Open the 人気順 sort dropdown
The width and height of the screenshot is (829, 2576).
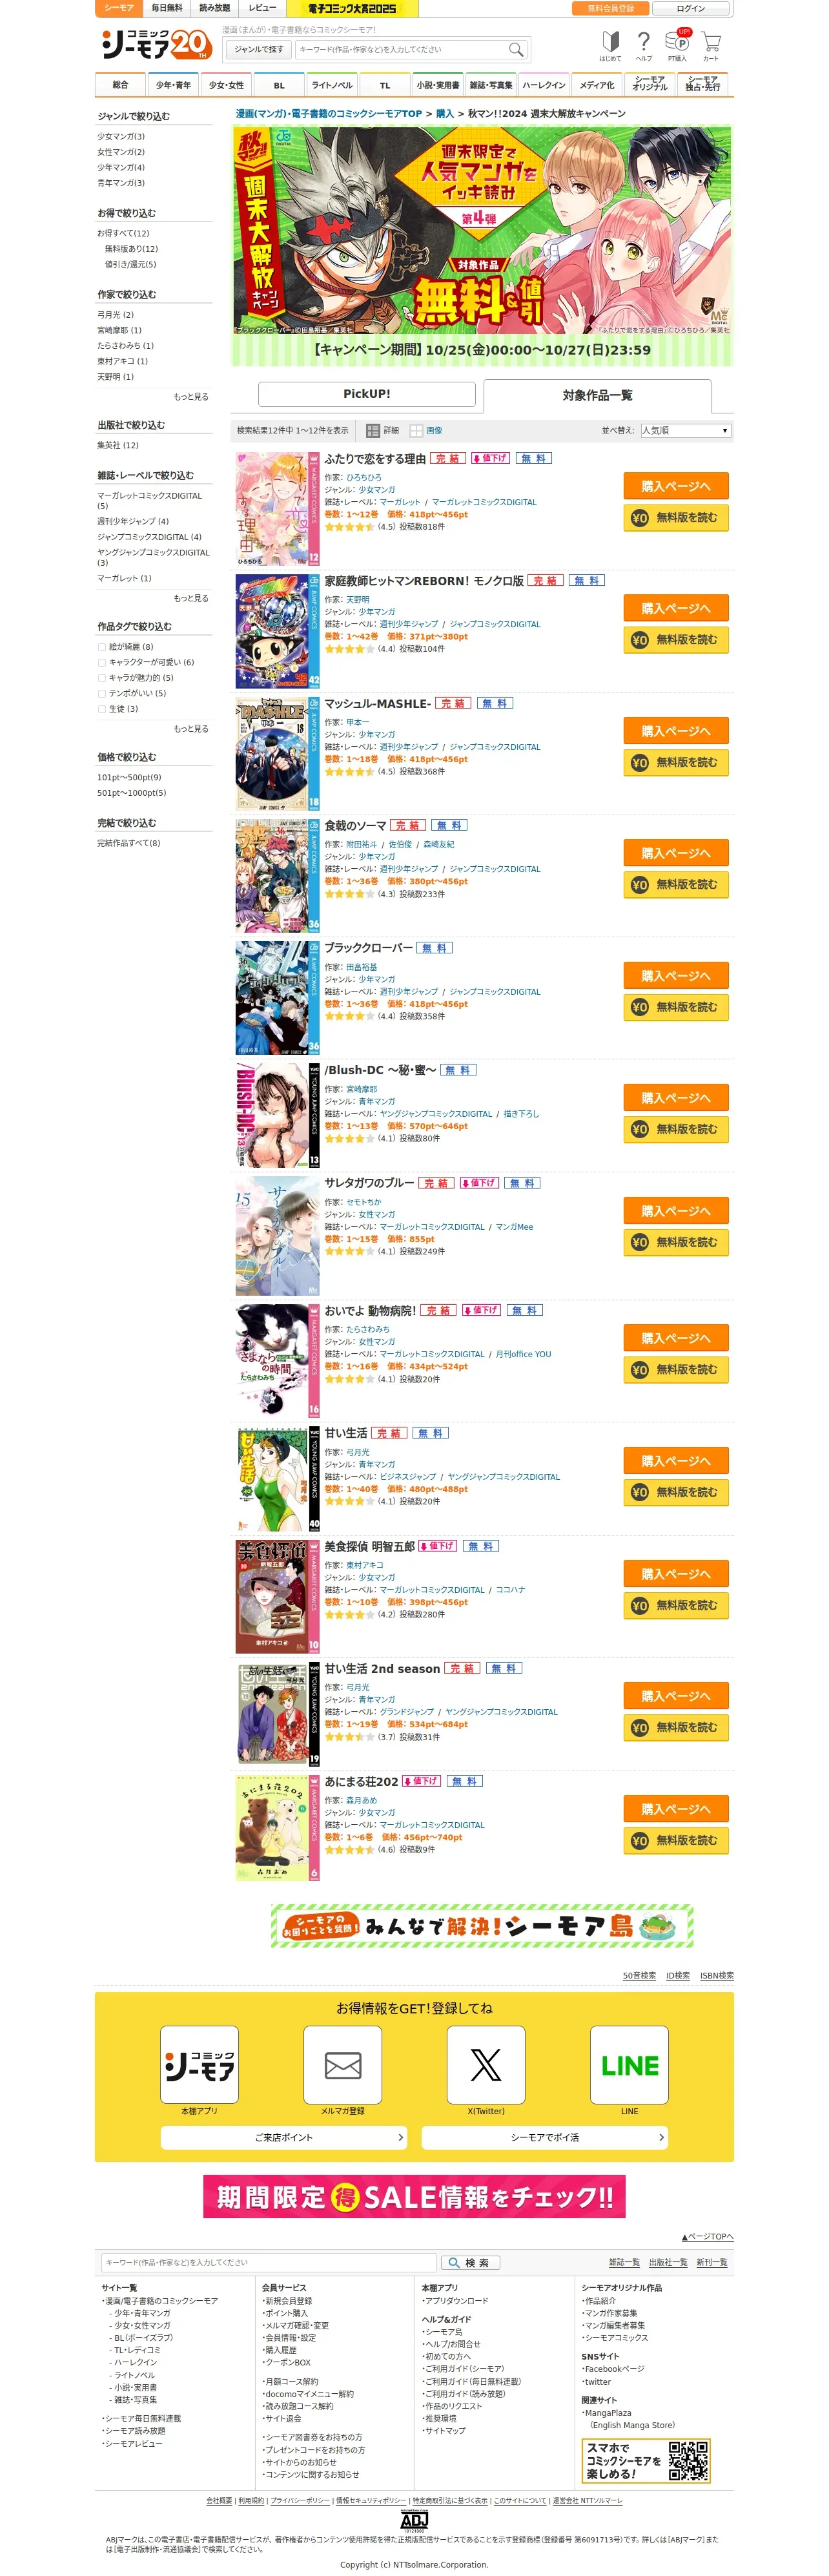coord(685,430)
